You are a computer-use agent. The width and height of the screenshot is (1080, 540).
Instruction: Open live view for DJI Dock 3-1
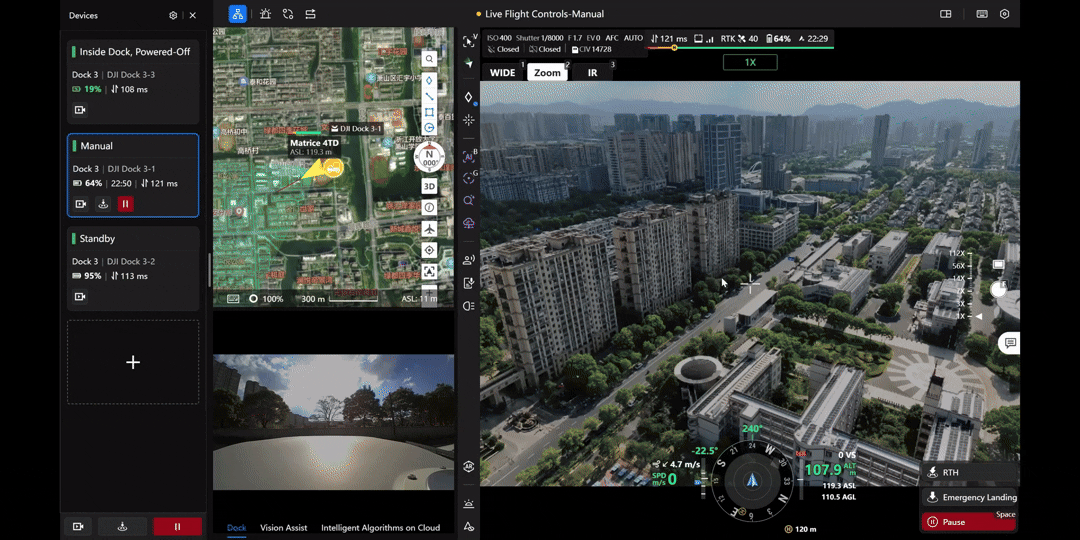pyautogui.click(x=81, y=204)
